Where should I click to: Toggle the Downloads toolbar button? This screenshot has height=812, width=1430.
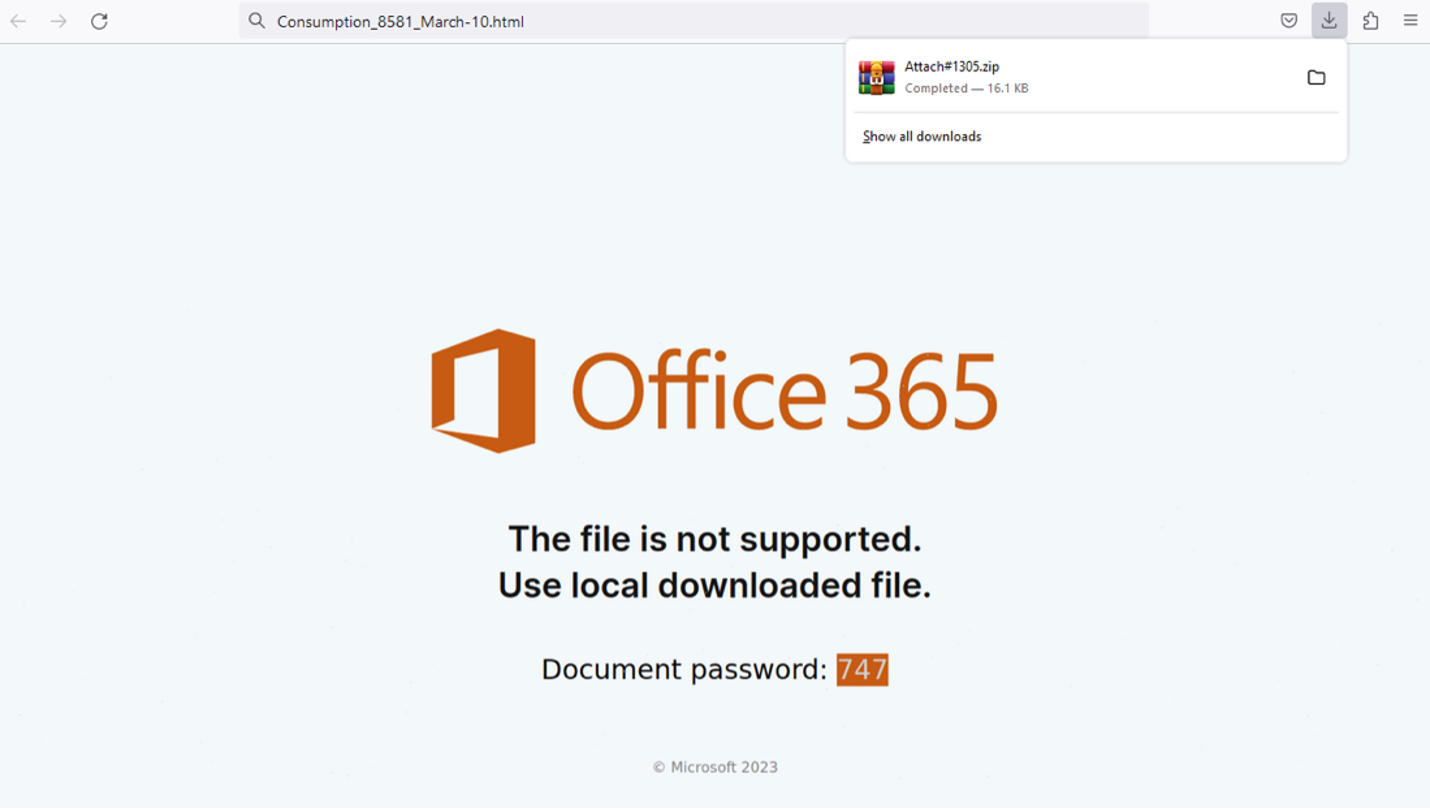(x=1329, y=21)
